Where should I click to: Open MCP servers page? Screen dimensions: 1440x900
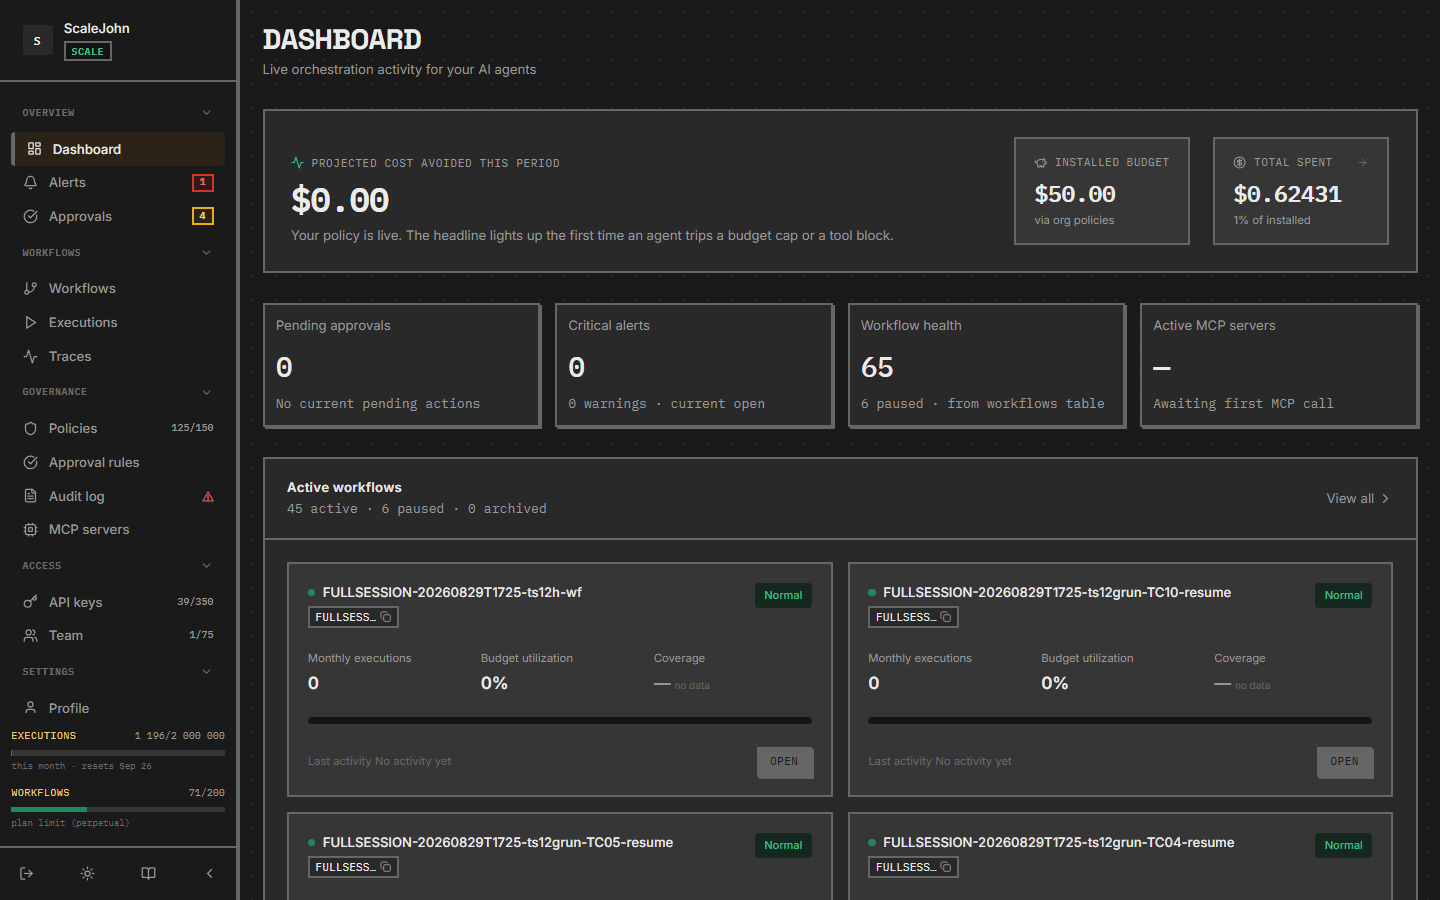(118, 529)
